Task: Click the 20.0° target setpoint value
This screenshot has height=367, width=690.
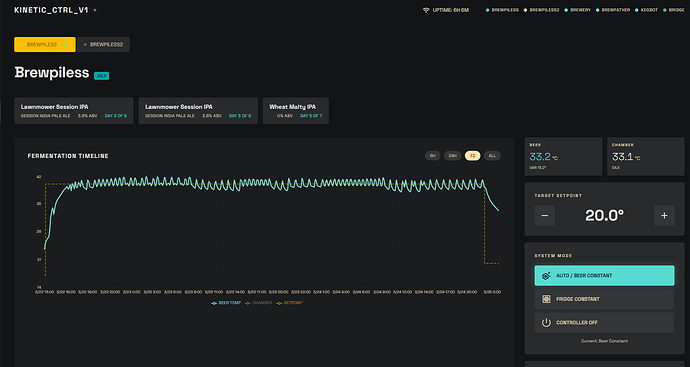Action: (604, 216)
